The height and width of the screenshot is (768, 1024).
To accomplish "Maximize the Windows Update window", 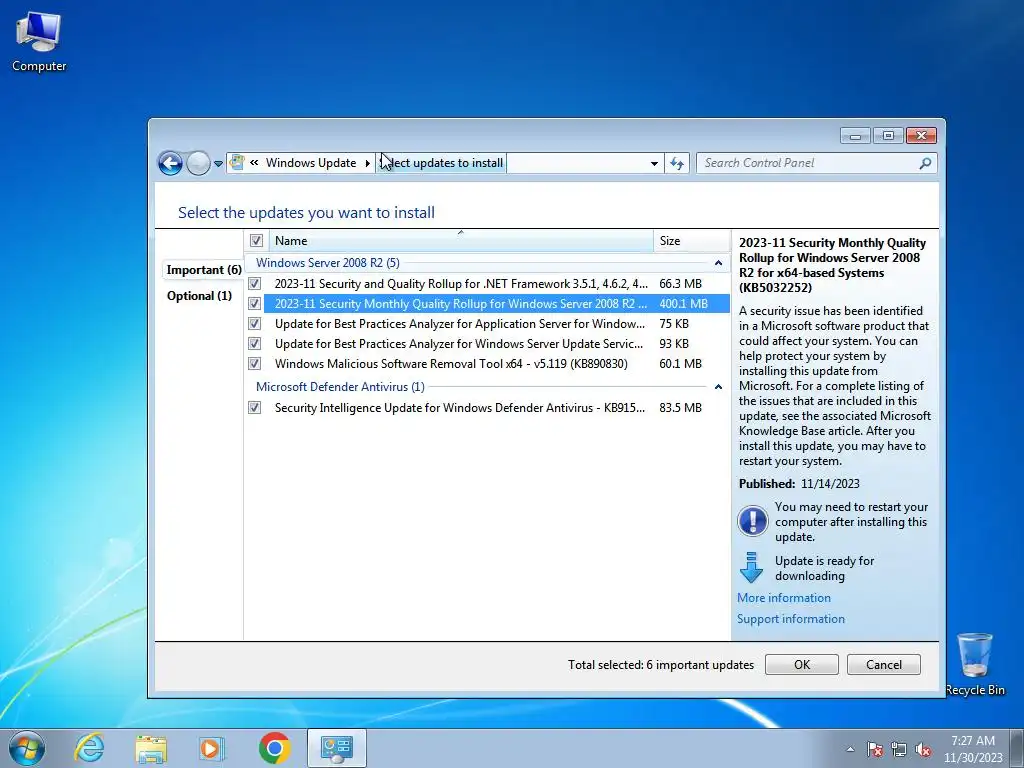I will pyautogui.click(x=888, y=135).
